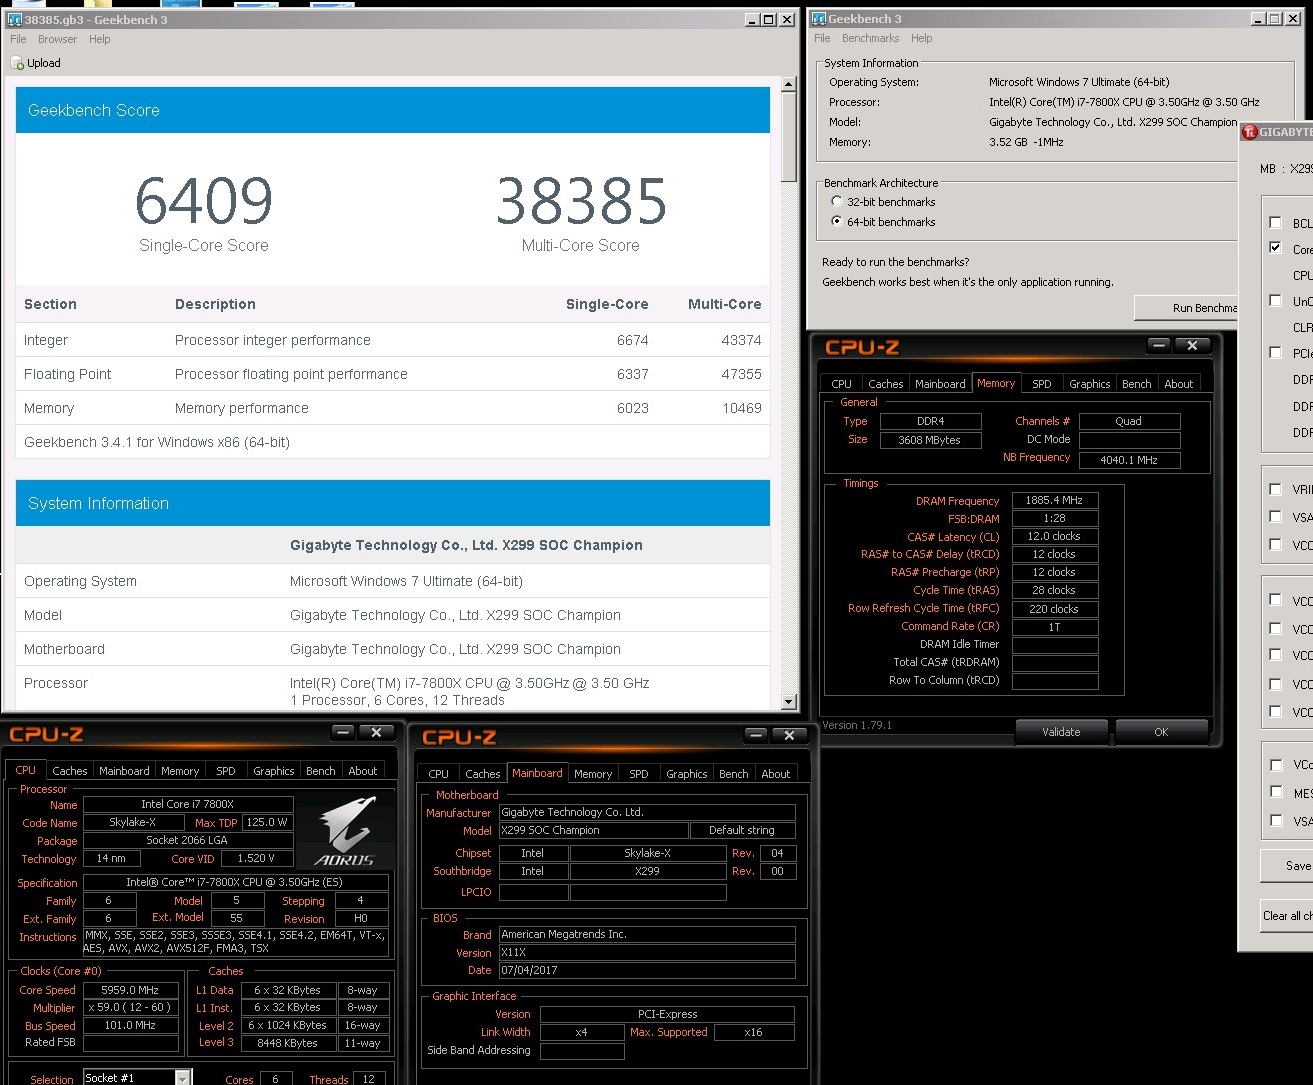Open the Benchmarks menu in Geekbench 3
Viewport: 1313px width, 1085px height.
coord(870,38)
